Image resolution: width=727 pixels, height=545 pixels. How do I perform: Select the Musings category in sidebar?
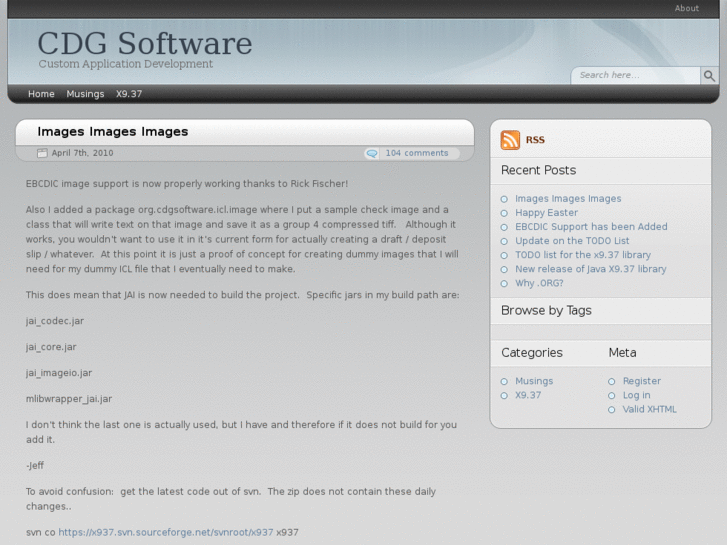click(534, 381)
